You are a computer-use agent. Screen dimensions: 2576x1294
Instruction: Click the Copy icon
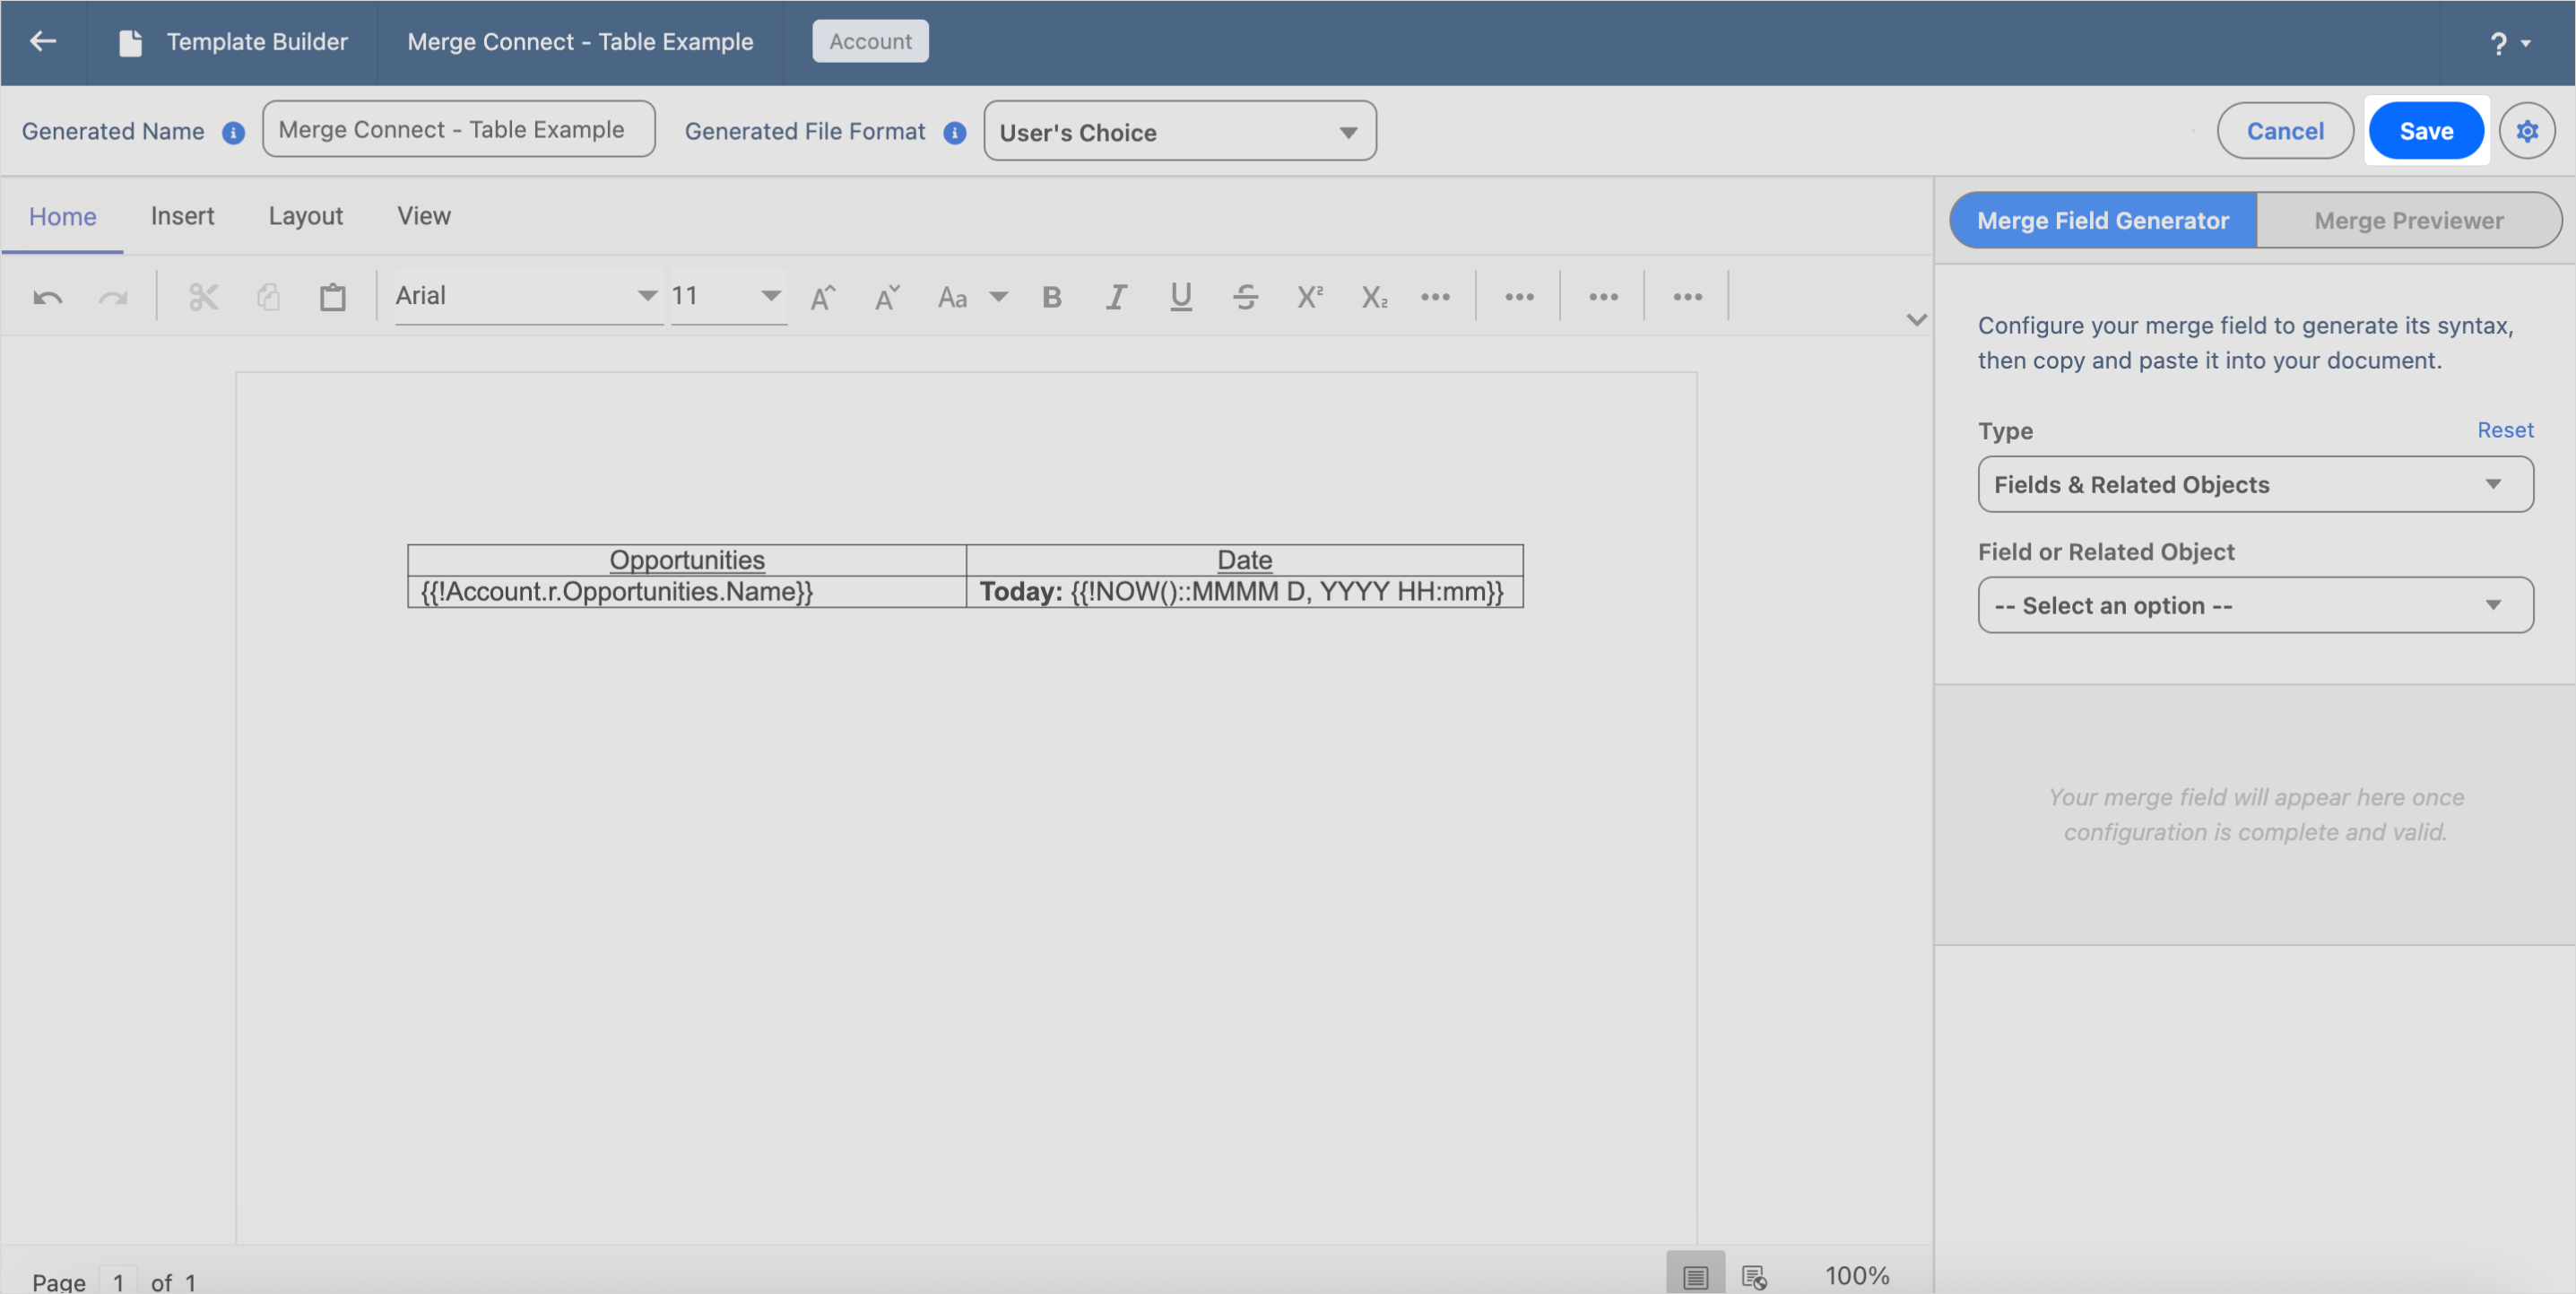pos(268,297)
